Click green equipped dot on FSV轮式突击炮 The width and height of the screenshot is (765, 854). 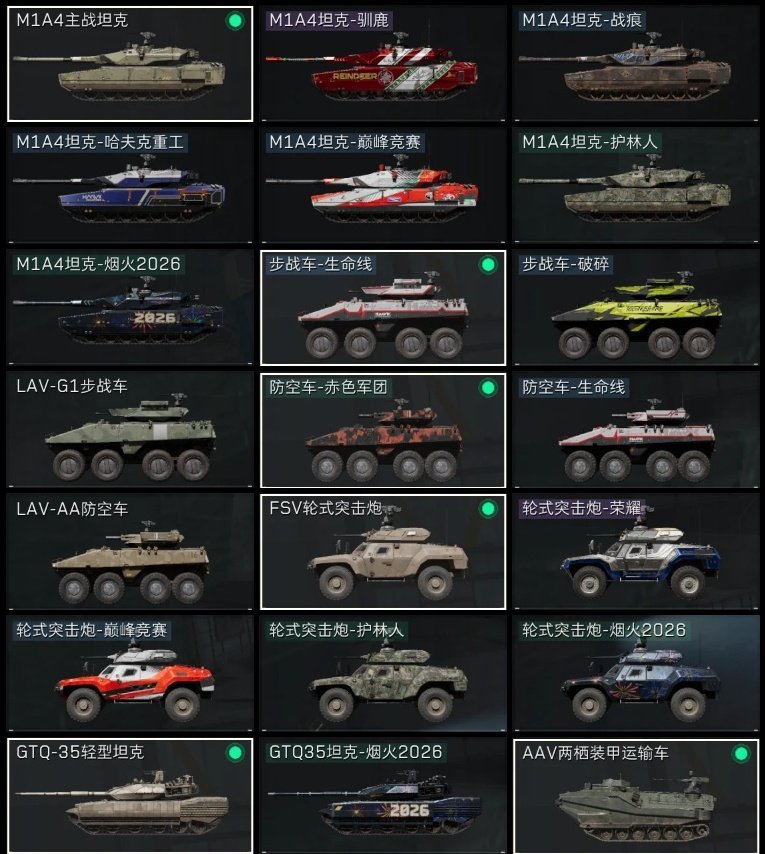pyautogui.click(x=488, y=509)
